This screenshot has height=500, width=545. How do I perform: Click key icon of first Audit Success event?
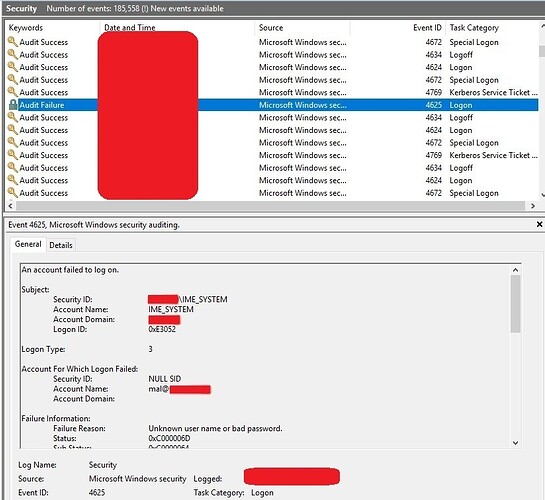pyautogui.click(x=13, y=42)
